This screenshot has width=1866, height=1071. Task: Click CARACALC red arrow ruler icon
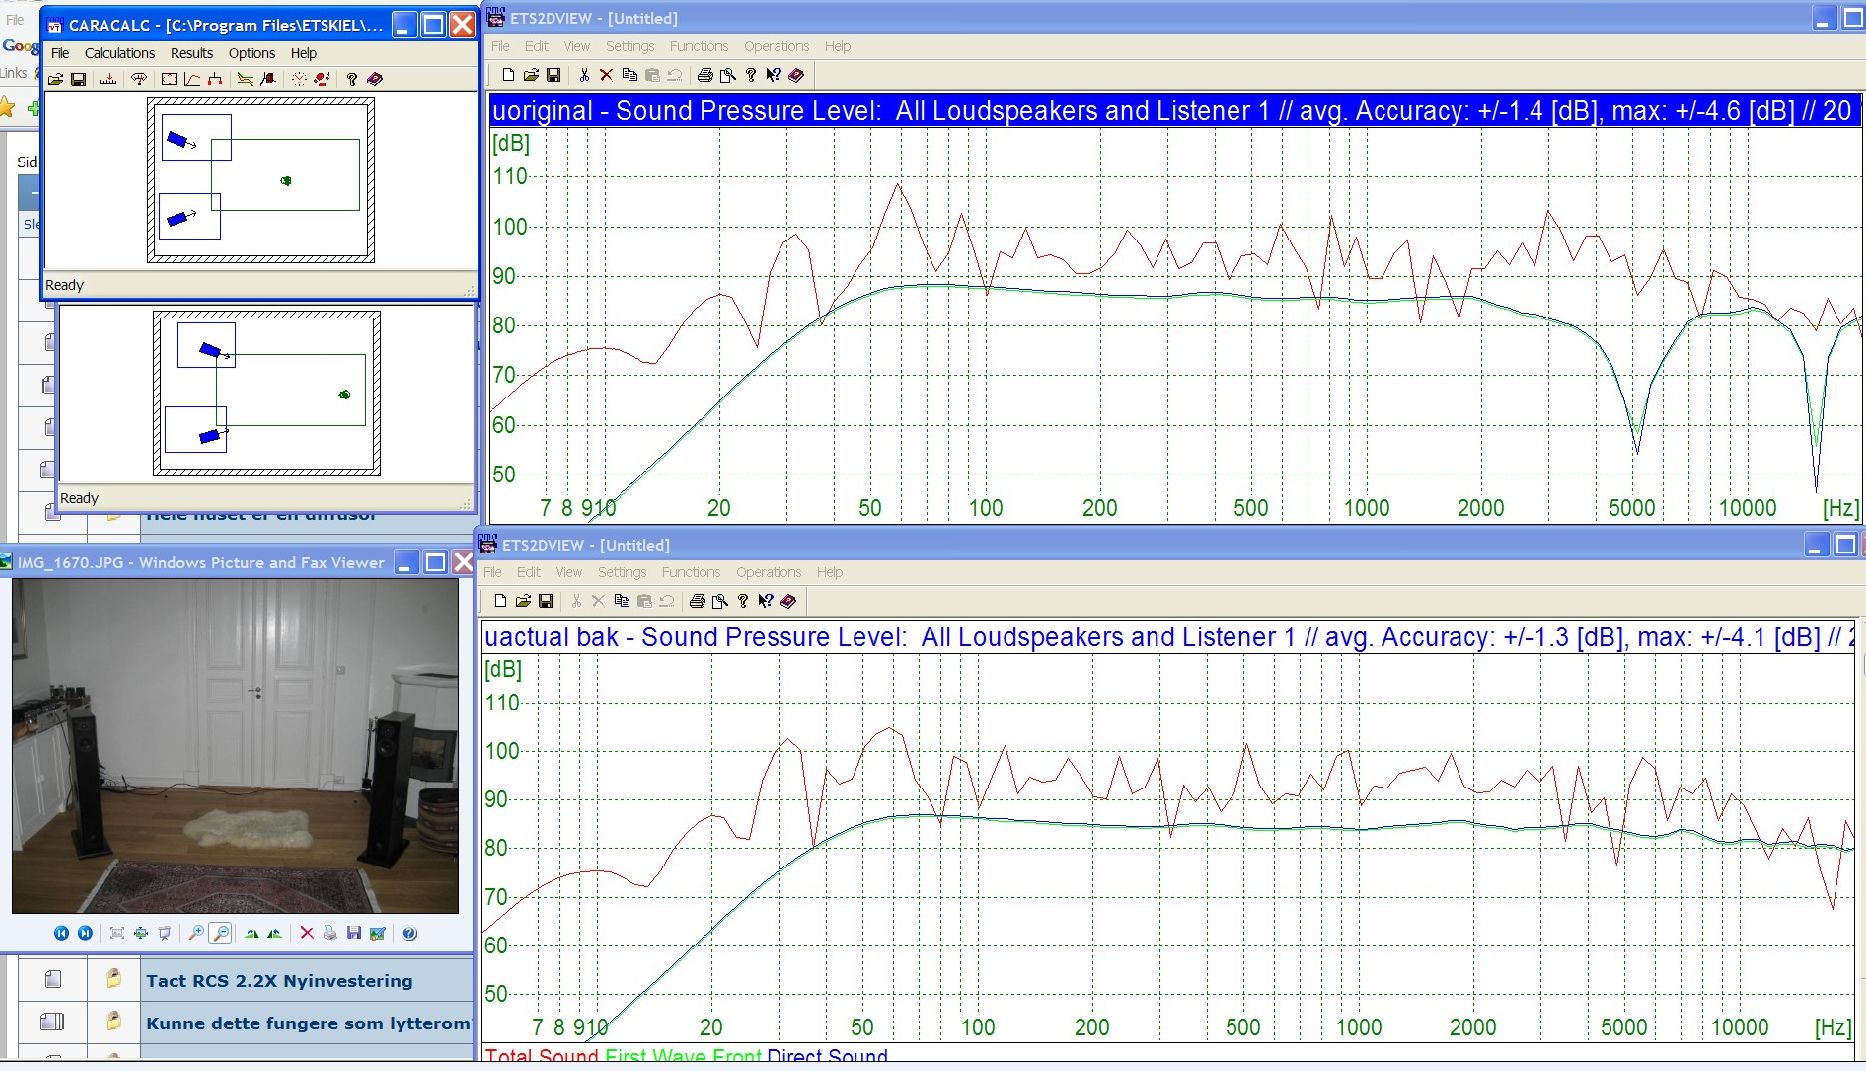coord(108,79)
